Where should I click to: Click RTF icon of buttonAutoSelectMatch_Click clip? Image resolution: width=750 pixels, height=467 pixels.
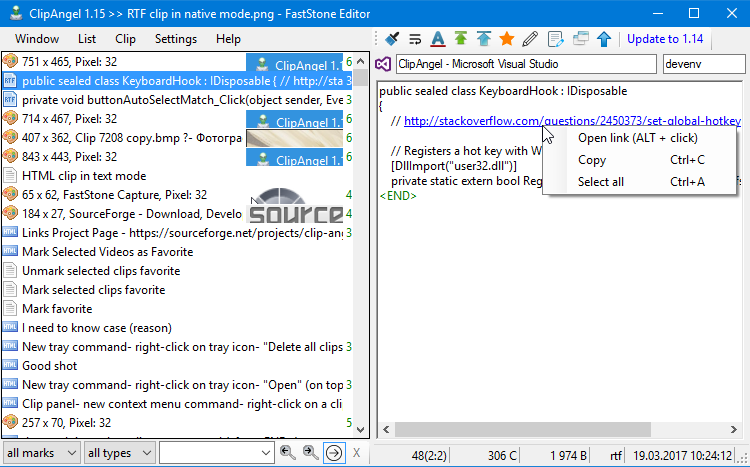[x=10, y=100]
